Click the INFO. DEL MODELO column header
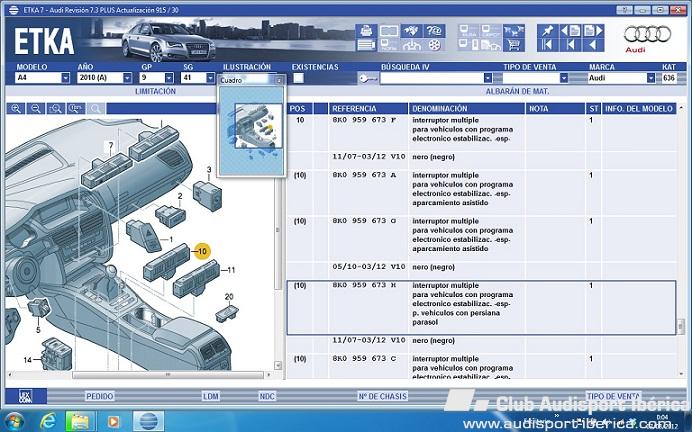This screenshot has width=692, height=432. (639, 109)
